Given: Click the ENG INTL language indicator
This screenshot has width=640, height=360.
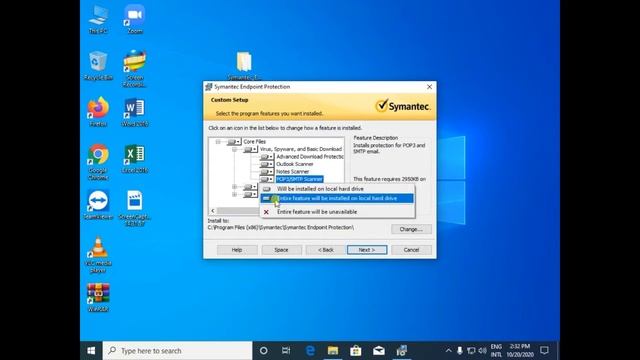Looking at the screenshot, I should click(x=496, y=351).
